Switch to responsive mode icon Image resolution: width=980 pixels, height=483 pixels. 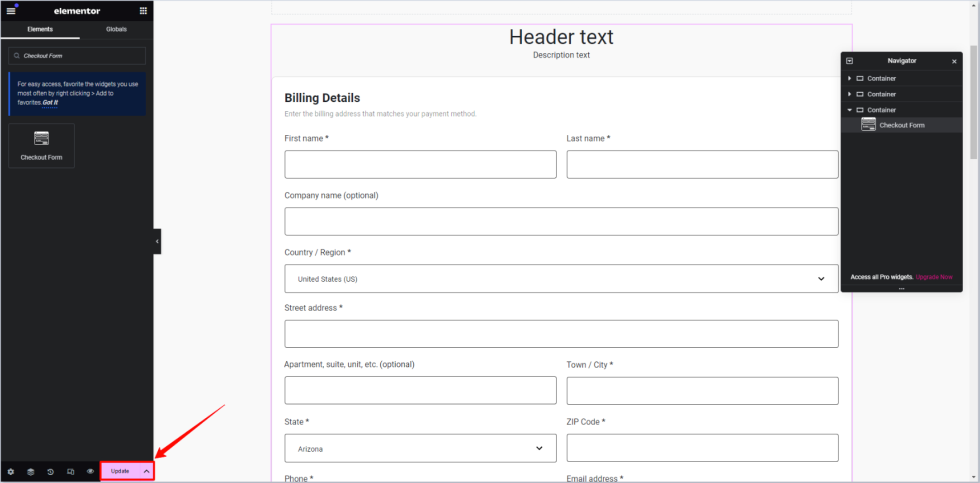pyautogui.click(x=70, y=471)
